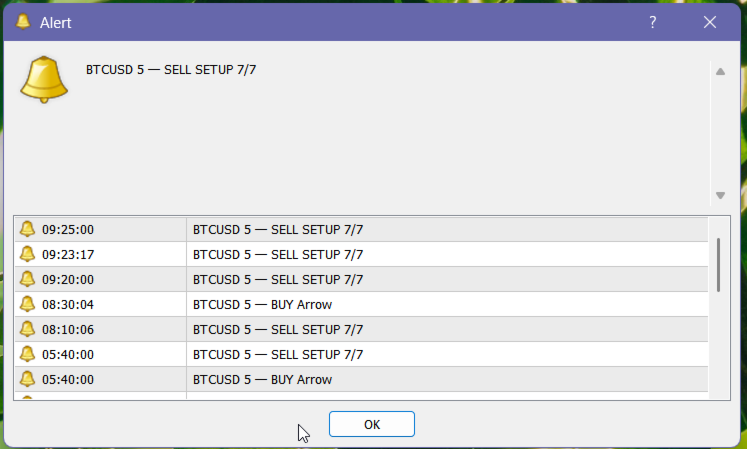Click the 08:10:06 timestamp cell

click(x=68, y=329)
